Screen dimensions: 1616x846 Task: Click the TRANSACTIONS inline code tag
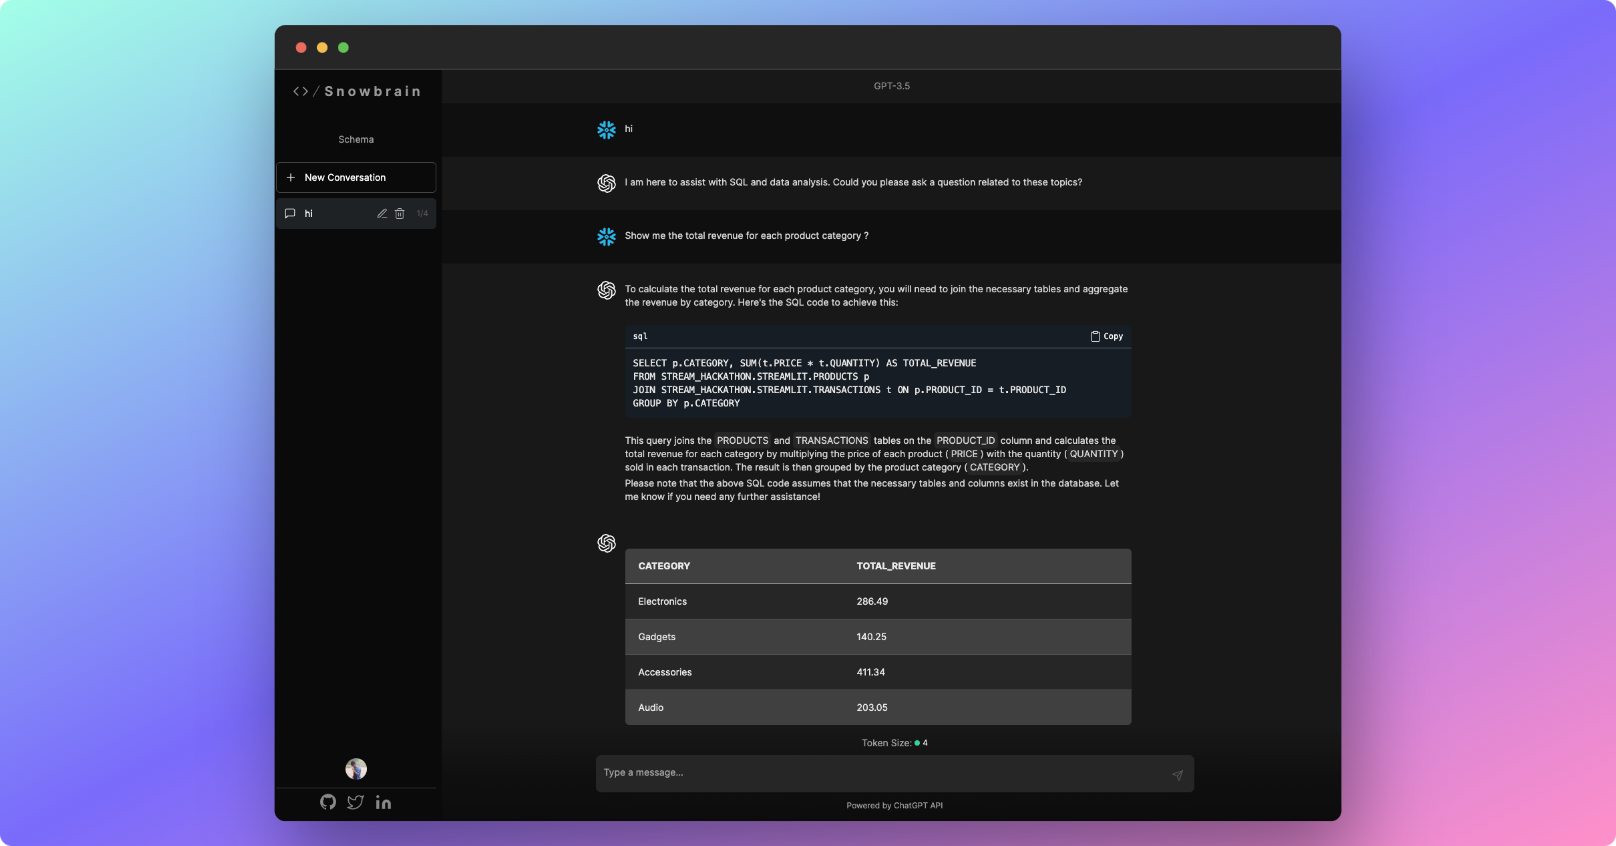(x=832, y=440)
